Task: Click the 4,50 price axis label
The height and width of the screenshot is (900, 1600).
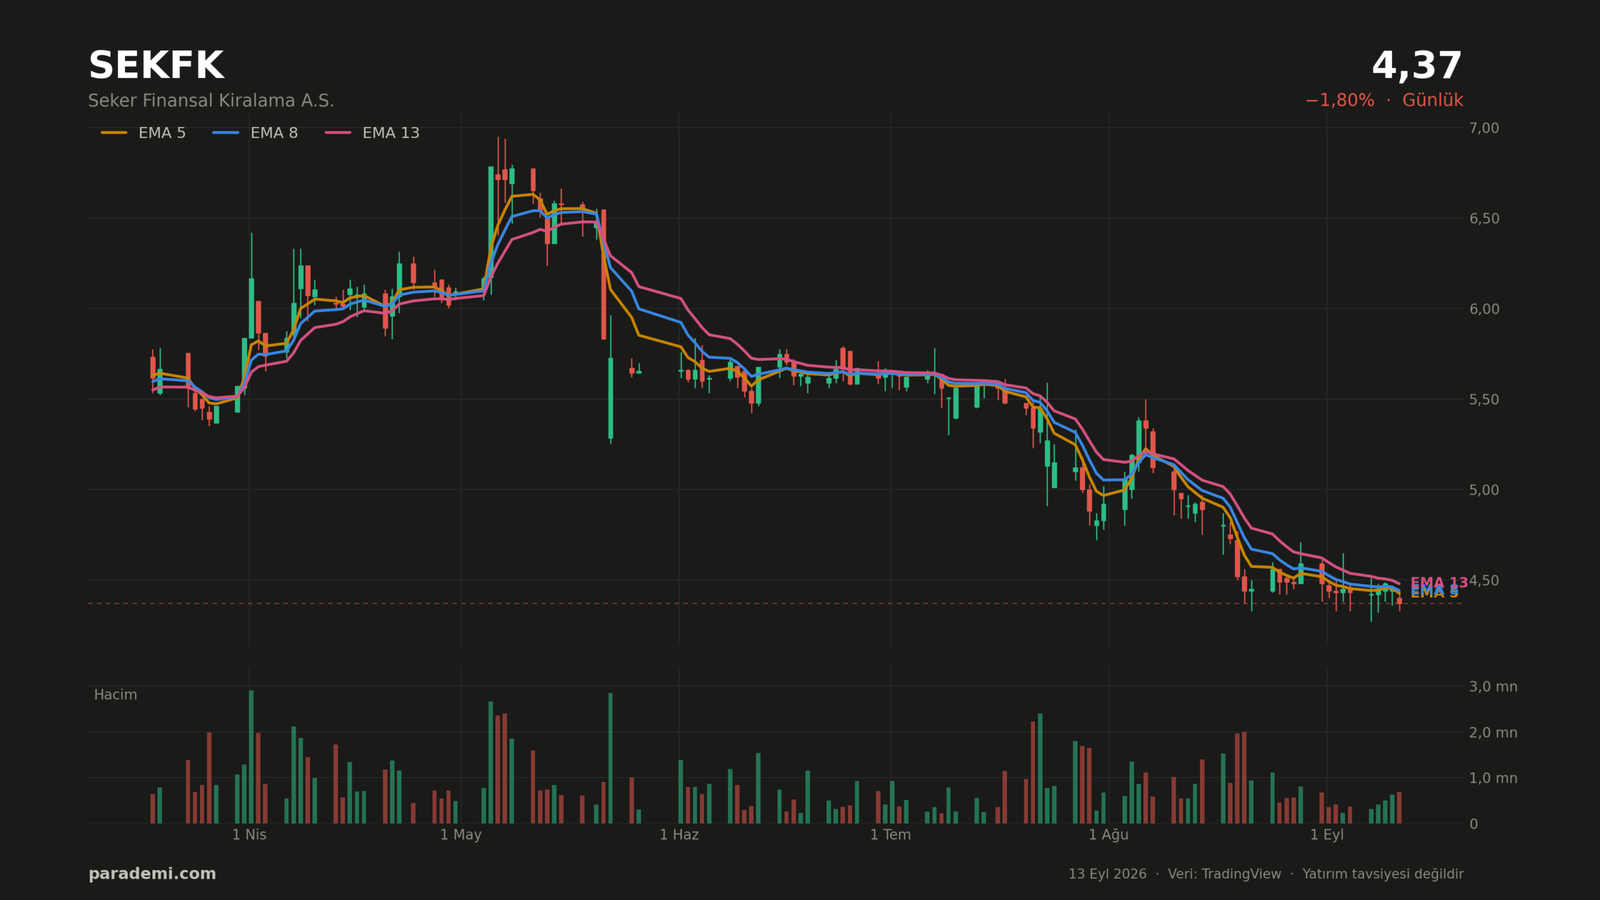Action: click(x=1484, y=580)
